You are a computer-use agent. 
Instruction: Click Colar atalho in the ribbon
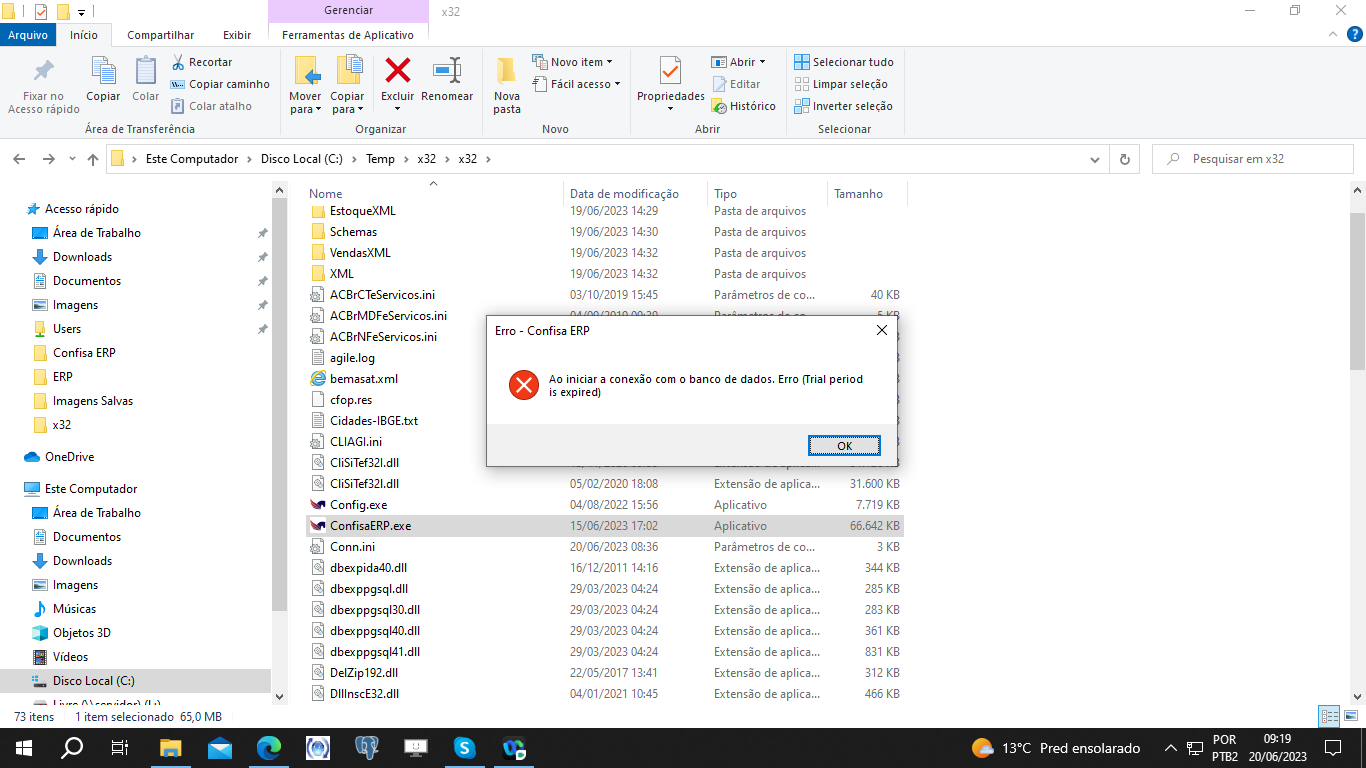click(x=212, y=106)
